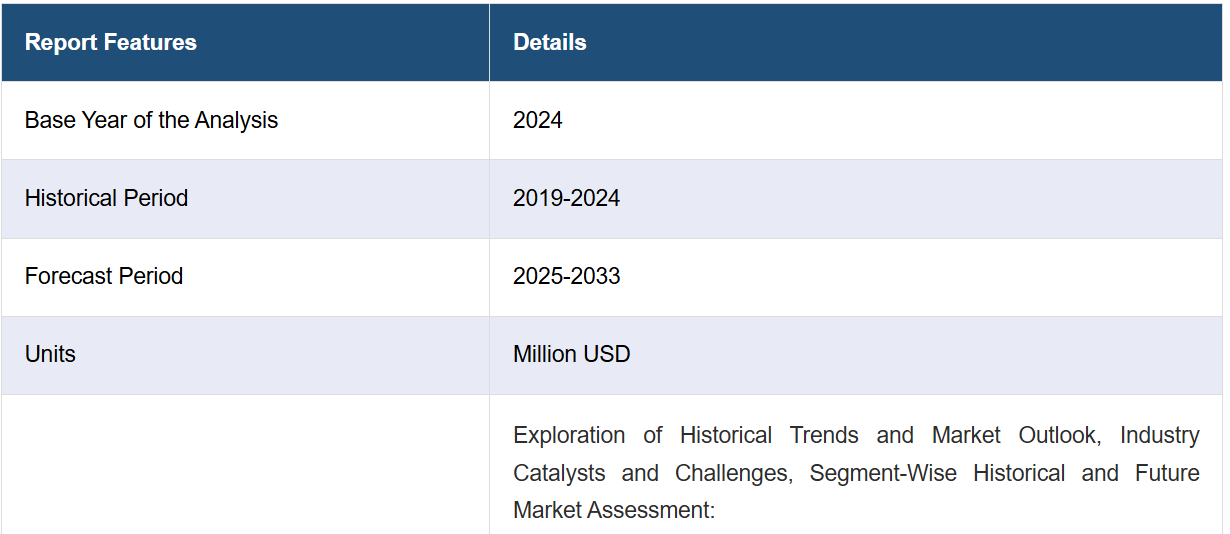Click the Exploration of Historical Trends paragraph
Screen dimensions: 1230x534
click(856, 473)
